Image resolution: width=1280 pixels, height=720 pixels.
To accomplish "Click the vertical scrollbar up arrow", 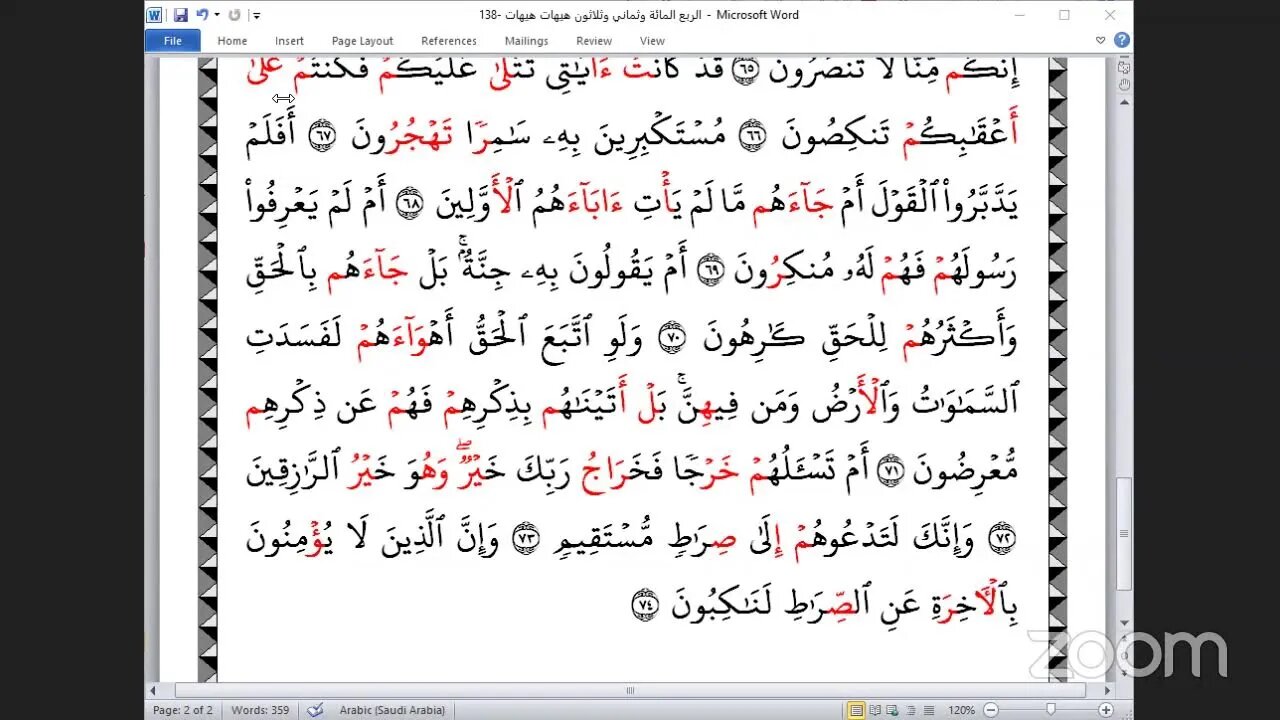I will 1125,103.
